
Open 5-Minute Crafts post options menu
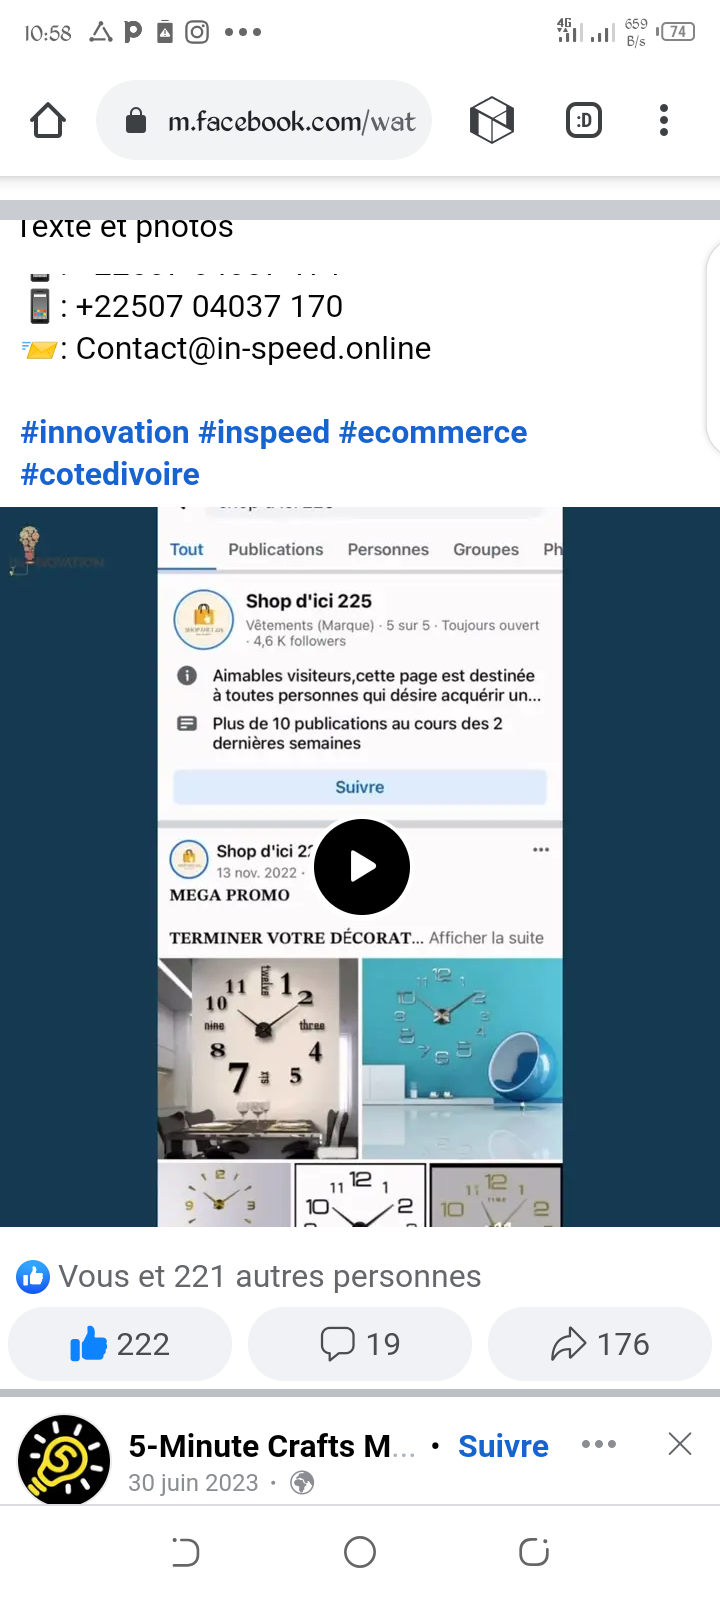(599, 1444)
